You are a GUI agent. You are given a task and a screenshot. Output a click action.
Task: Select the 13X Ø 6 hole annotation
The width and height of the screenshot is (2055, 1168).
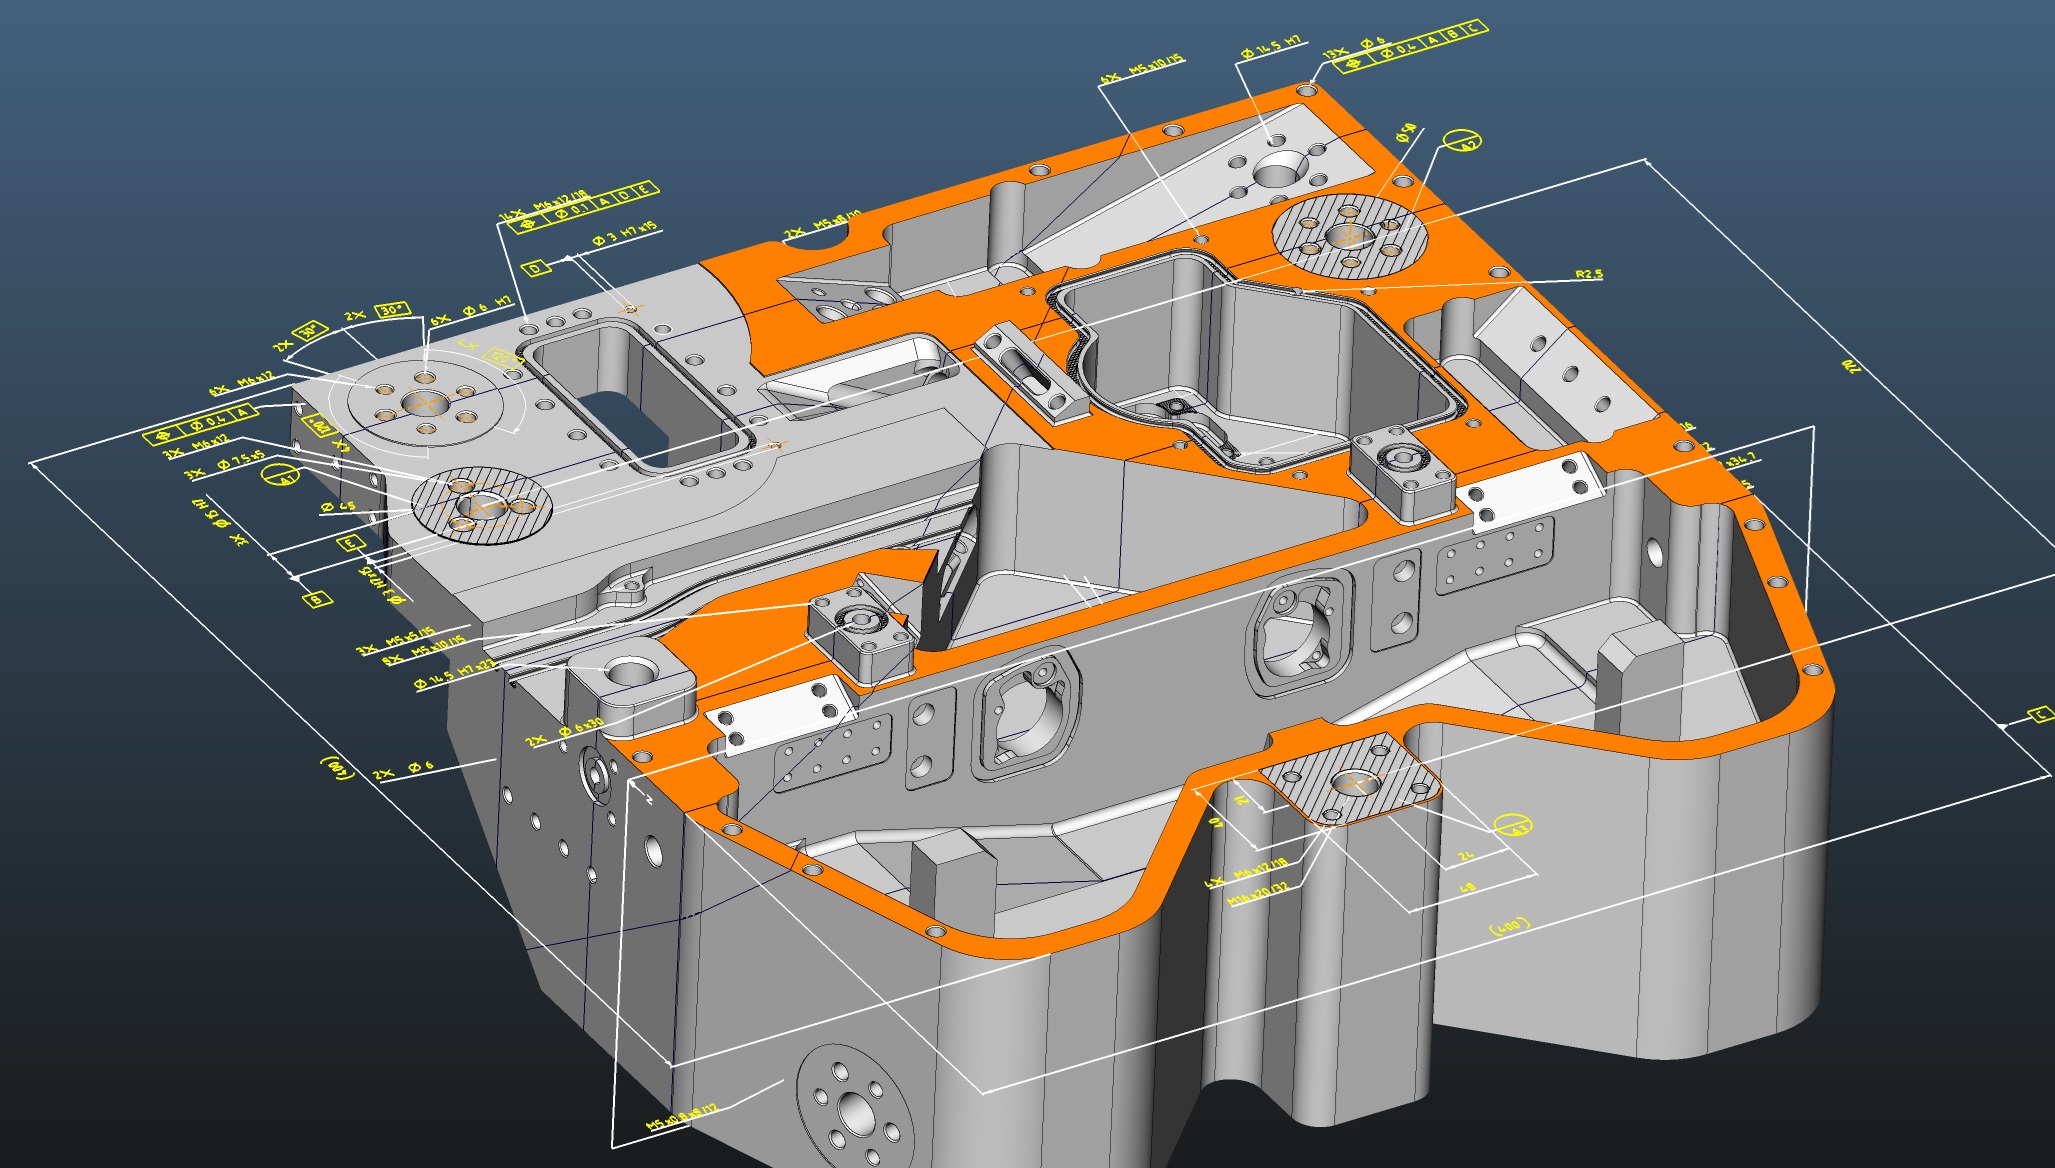pos(1355,47)
